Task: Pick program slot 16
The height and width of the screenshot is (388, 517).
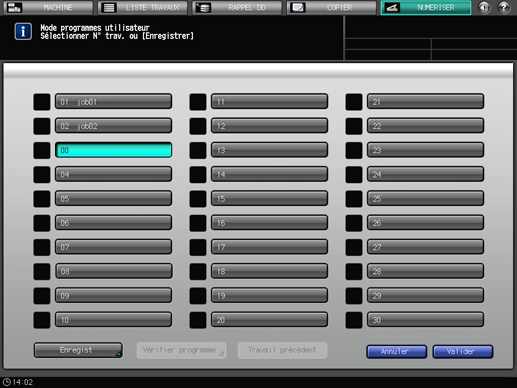Action: [x=269, y=223]
